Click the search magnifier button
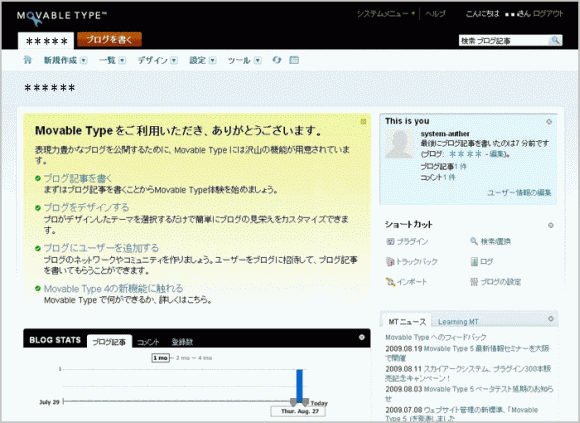Image resolution: width=580 pixels, height=423 pixels. tap(555, 40)
